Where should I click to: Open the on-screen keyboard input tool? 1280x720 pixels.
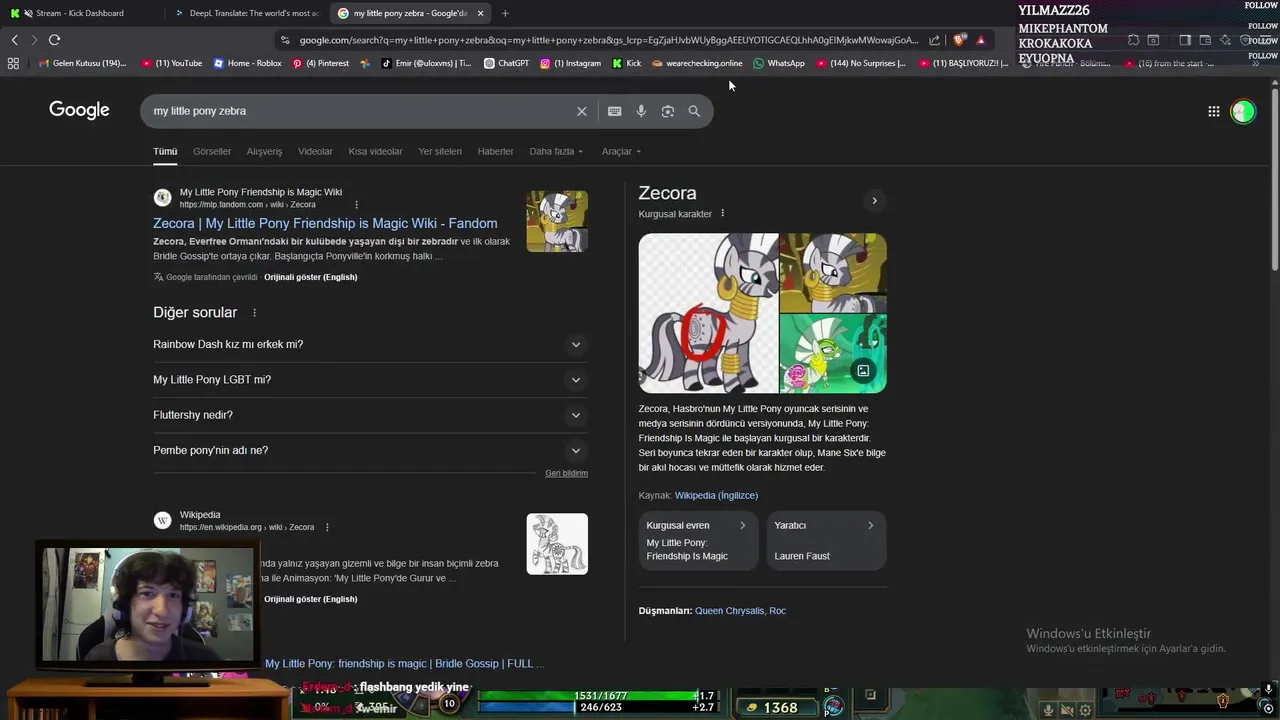click(614, 111)
